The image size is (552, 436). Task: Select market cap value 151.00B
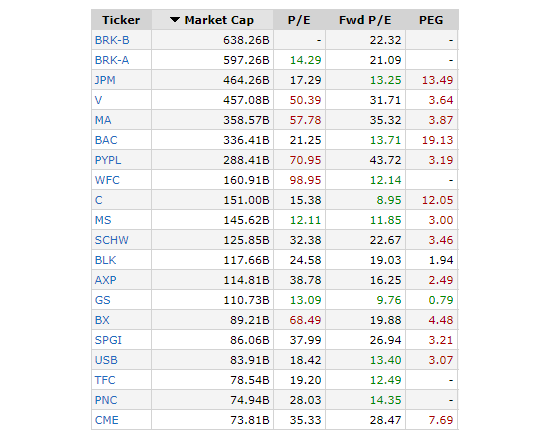pyautogui.click(x=246, y=200)
